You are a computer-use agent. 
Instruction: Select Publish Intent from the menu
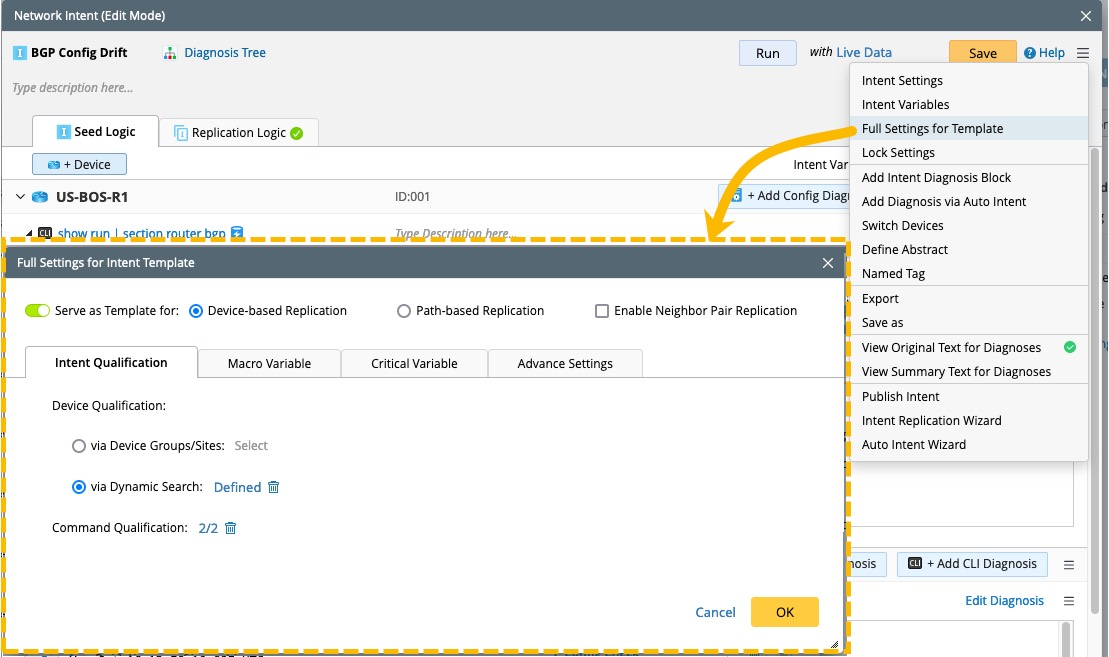point(901,396)
